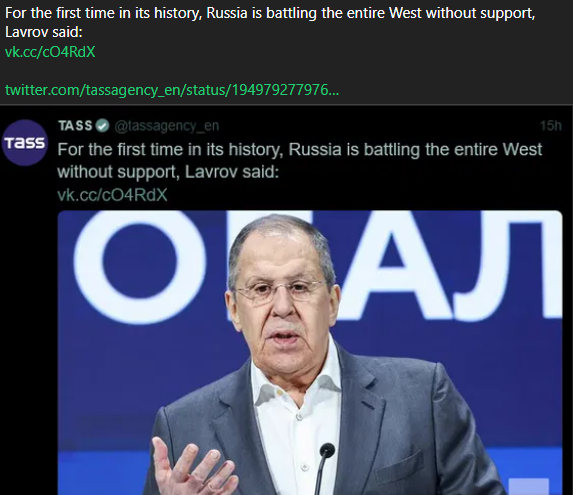Screen dimensions: 573x495
Task: Click the blue verified checkmark badge
Action: 102,126
